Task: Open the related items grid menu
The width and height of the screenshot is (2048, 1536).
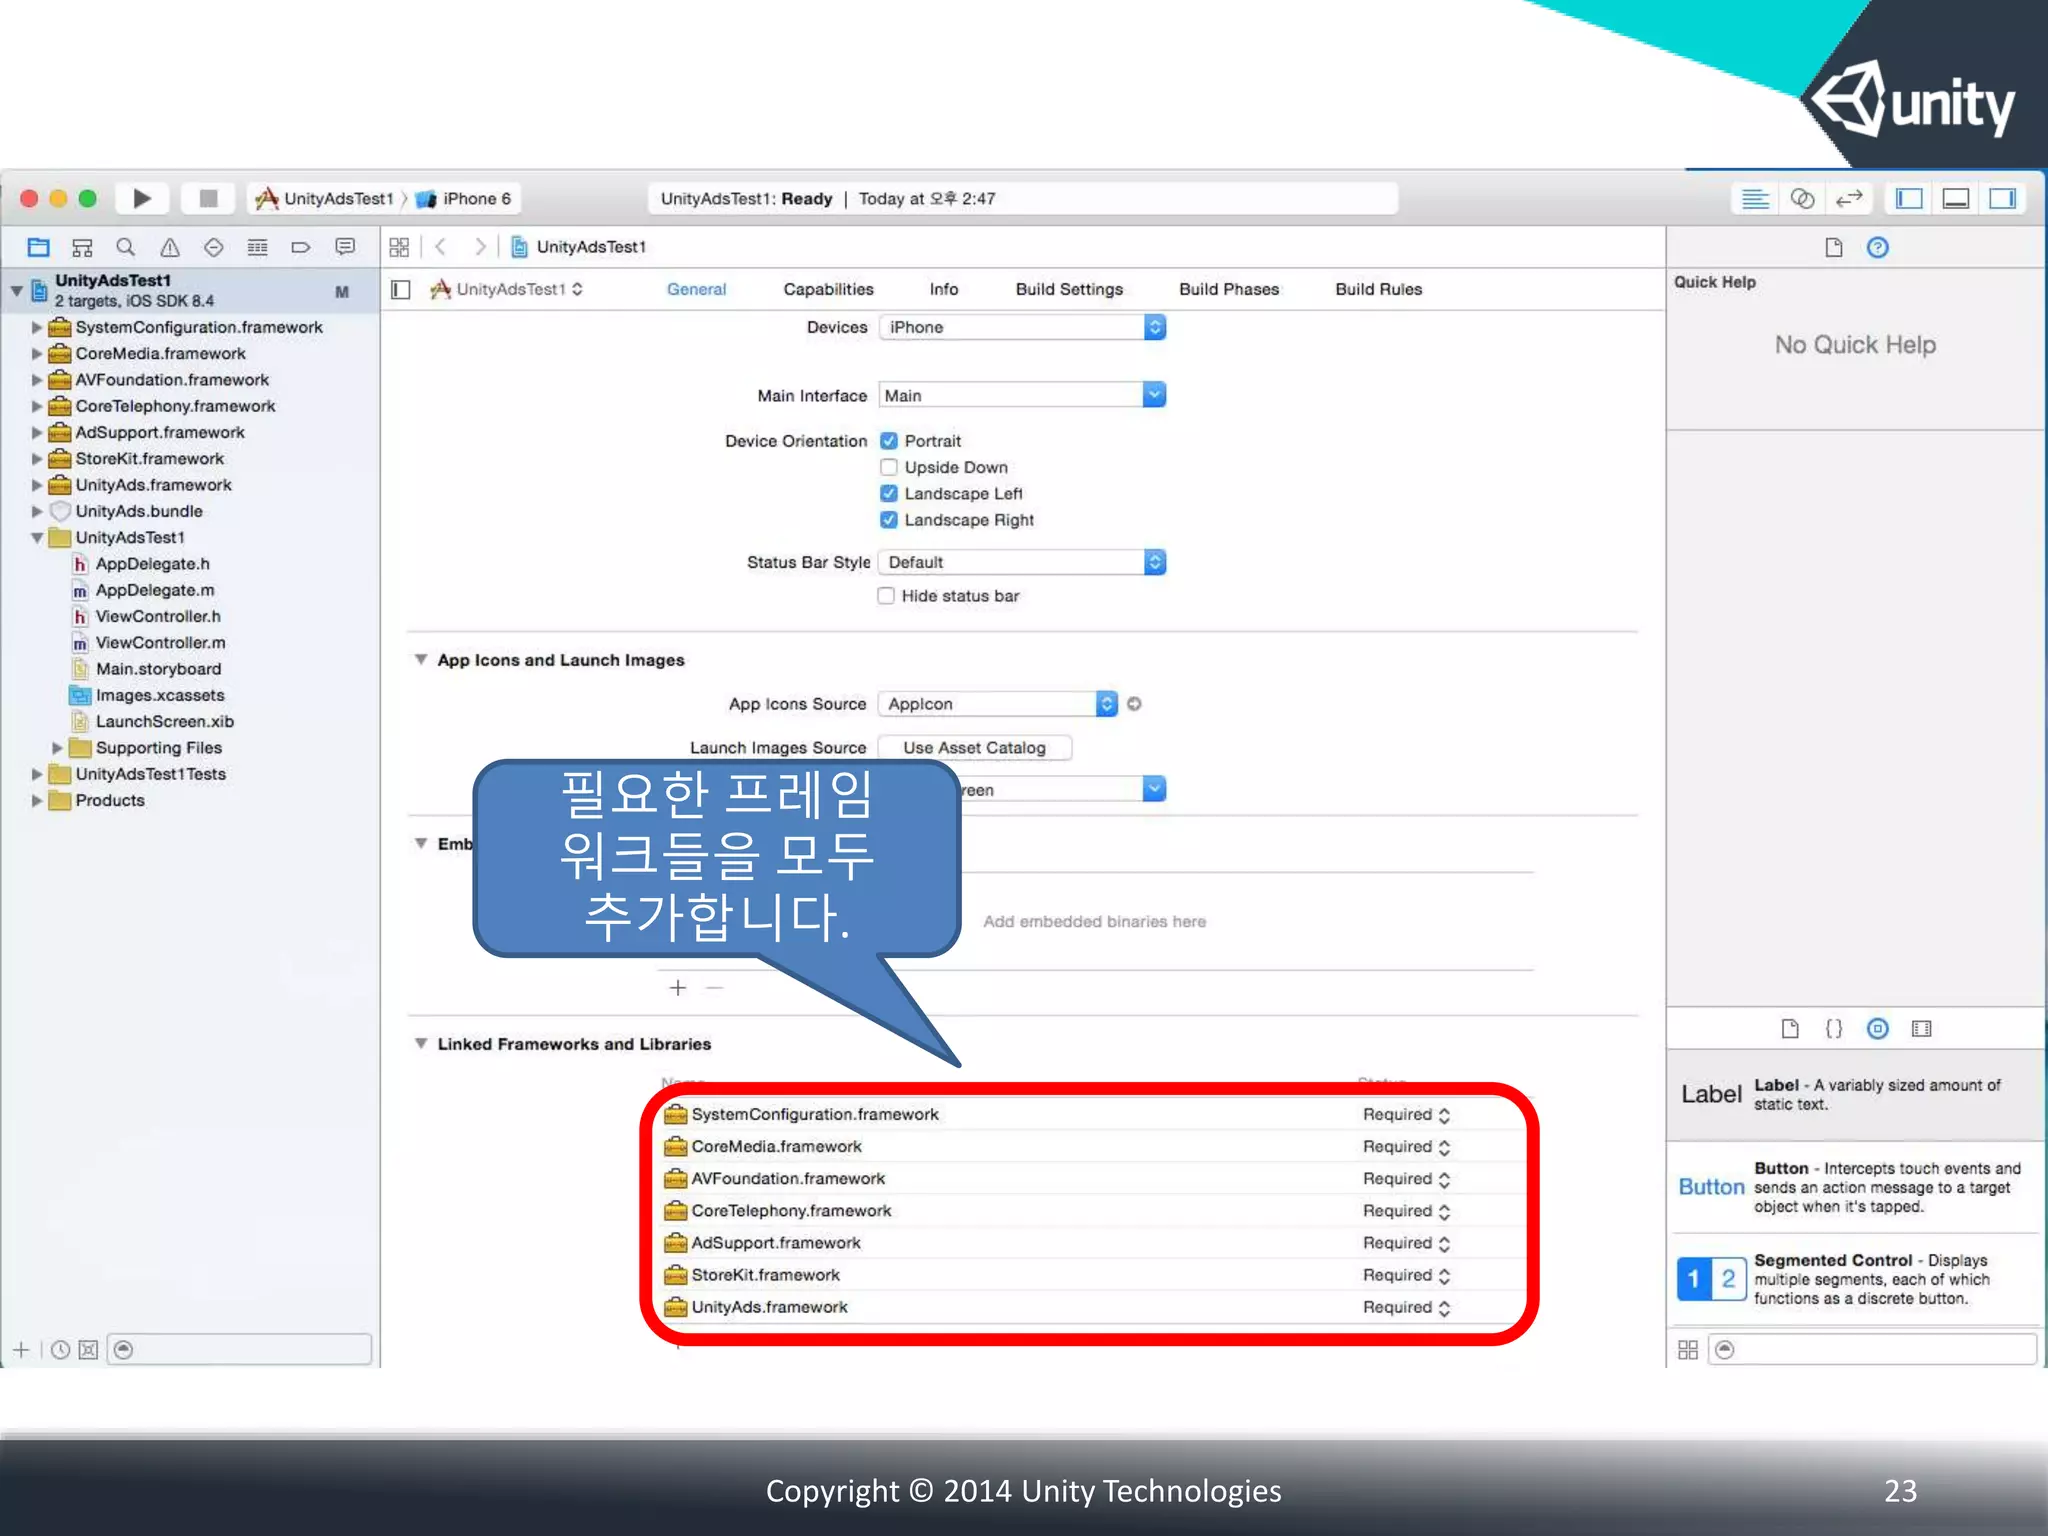Action: pos(399,247)
